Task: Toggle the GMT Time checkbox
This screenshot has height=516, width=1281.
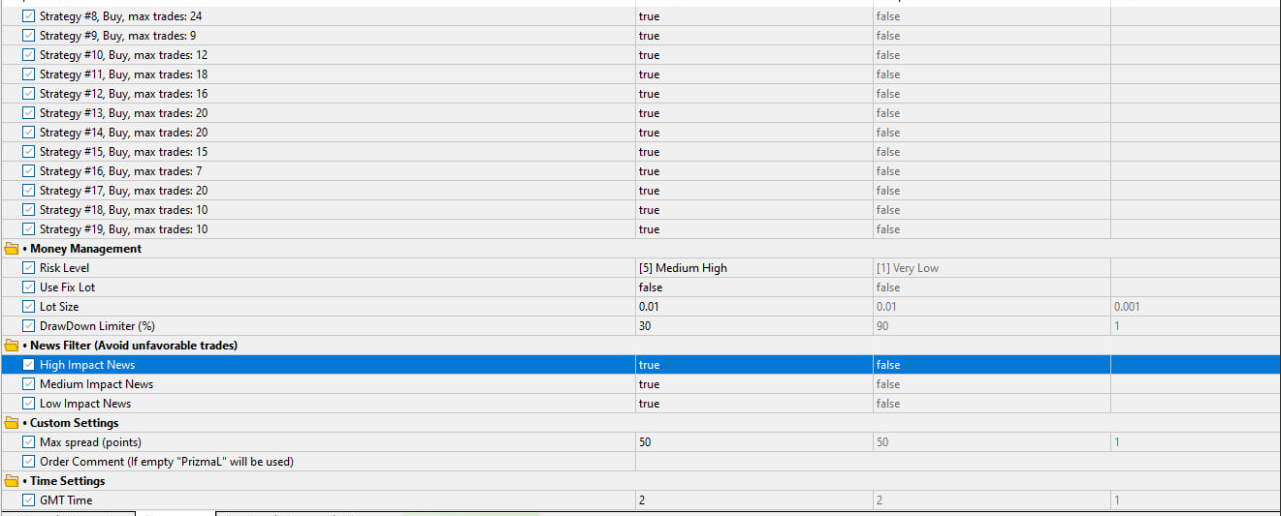Action: click(28, 500)
